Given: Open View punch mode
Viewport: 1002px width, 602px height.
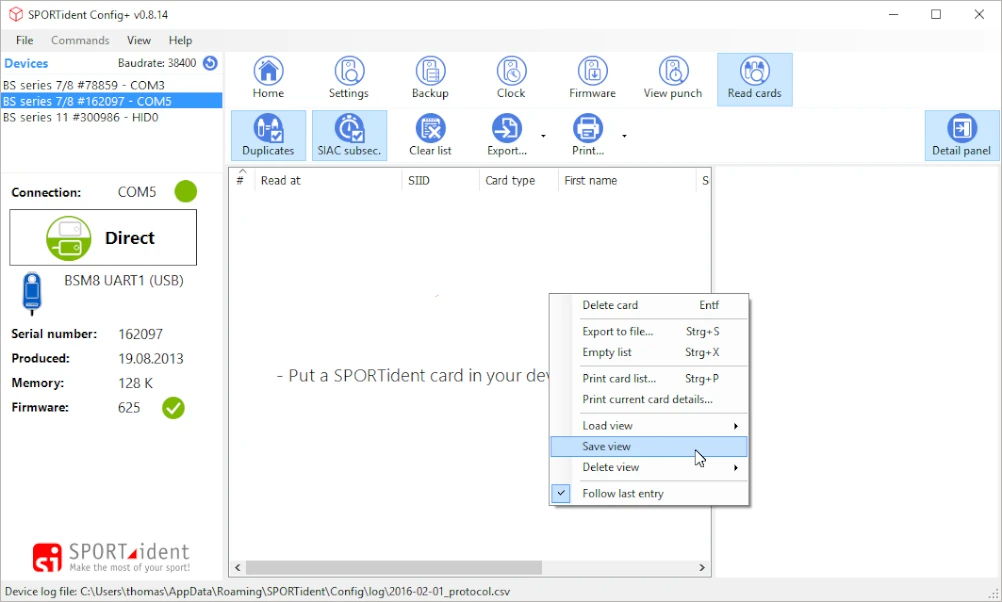Looking at the screenshot, I should [x=673, y=79].
